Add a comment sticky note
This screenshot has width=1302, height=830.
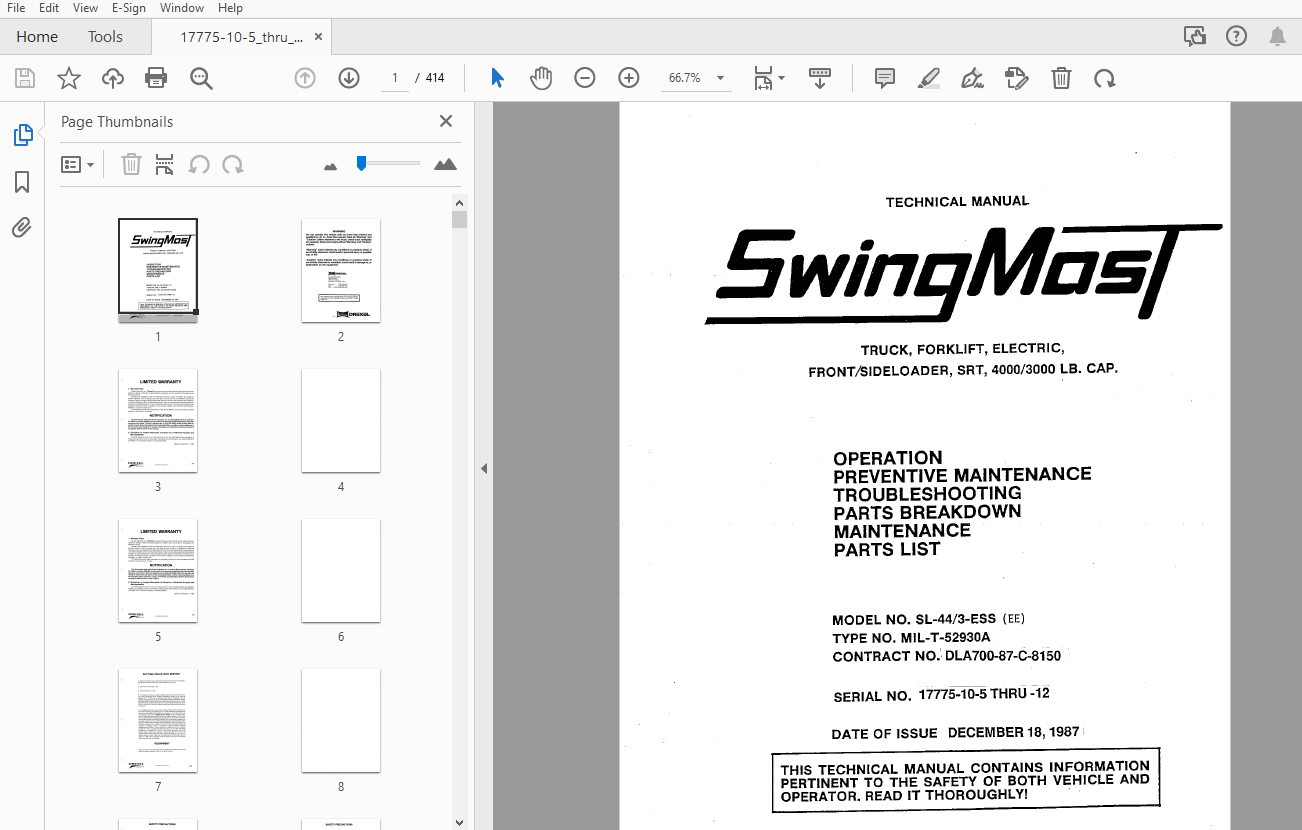tap(884, 78)
